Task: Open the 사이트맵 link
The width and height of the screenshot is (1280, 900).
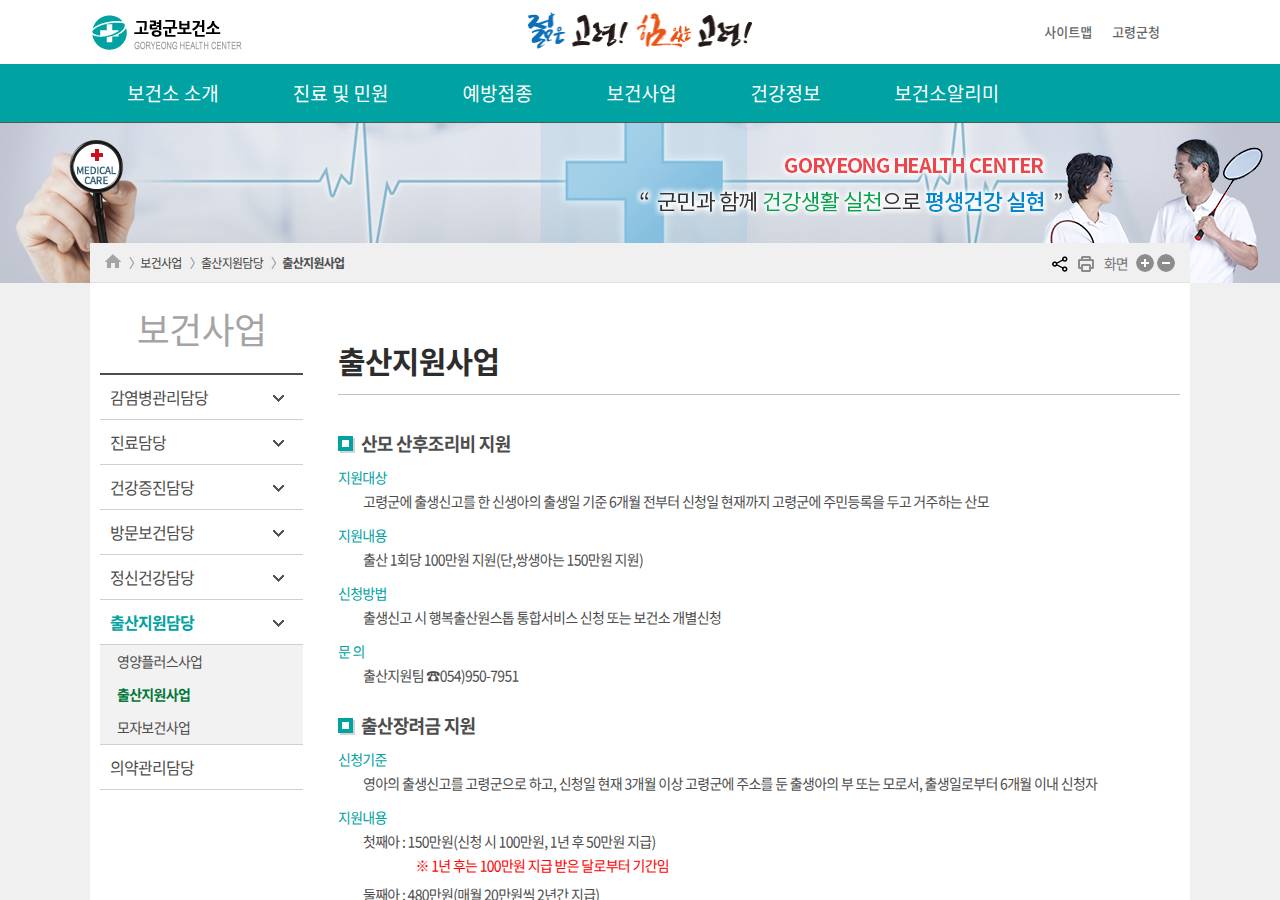Action: [x=1068, y=32]
